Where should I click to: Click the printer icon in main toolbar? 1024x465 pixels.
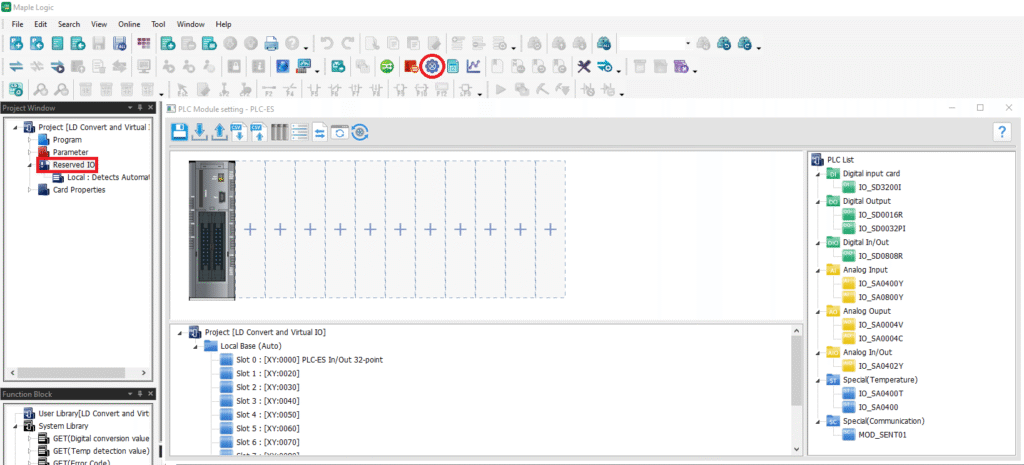coord(271,44)
